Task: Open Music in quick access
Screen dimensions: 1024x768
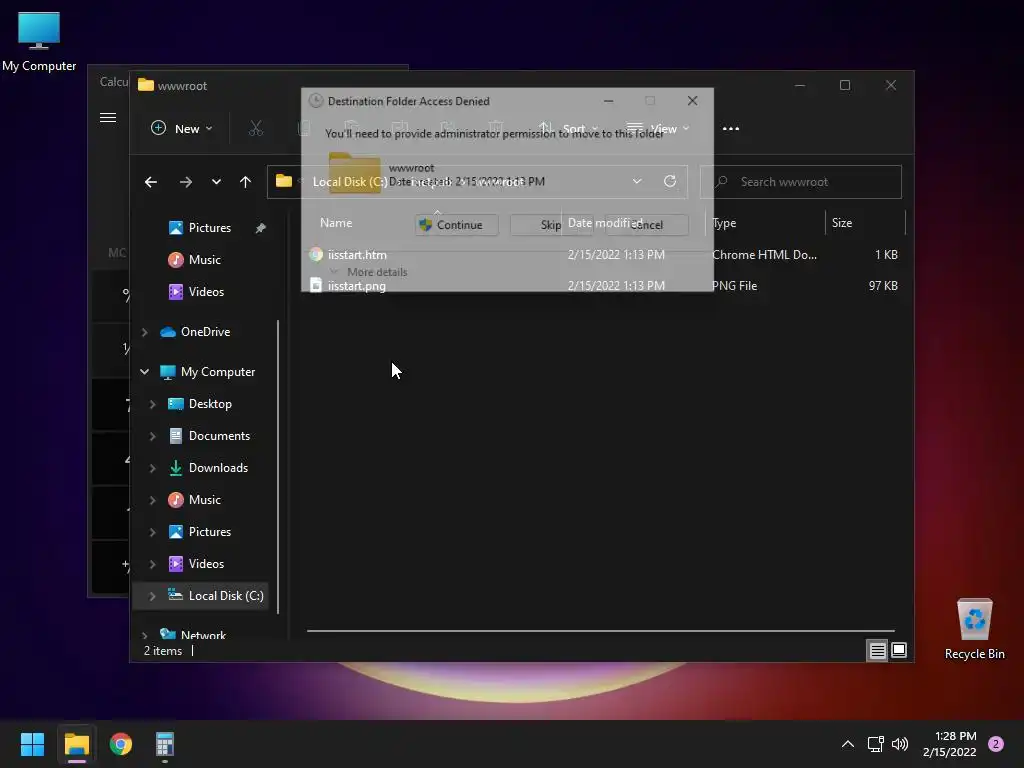Action: pos(204,260)
